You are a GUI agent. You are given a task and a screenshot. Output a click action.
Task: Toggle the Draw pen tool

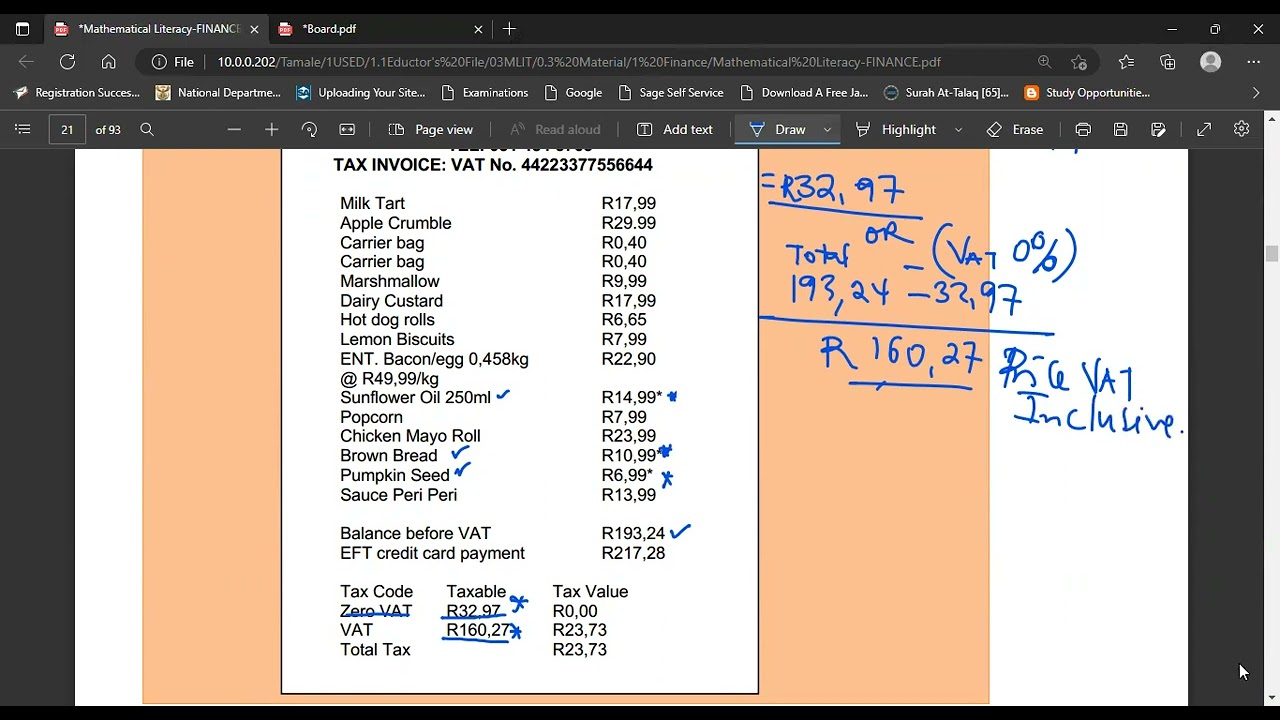pyautogui.click(x=778, y=129)
